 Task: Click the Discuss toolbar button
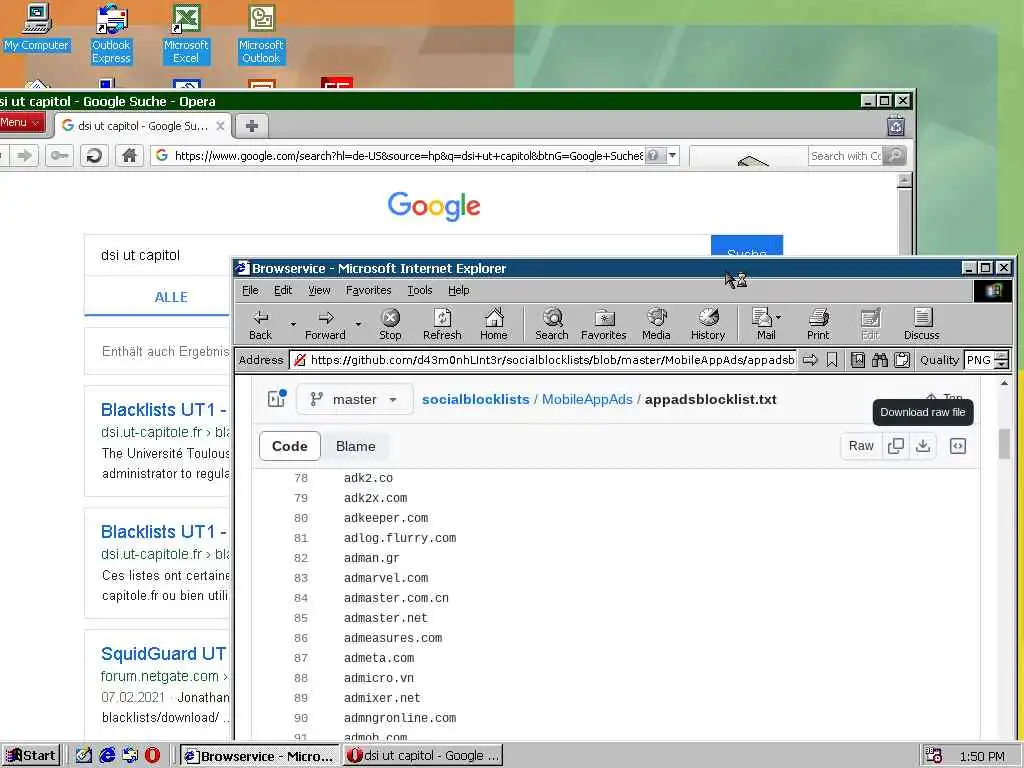[921, 325]
